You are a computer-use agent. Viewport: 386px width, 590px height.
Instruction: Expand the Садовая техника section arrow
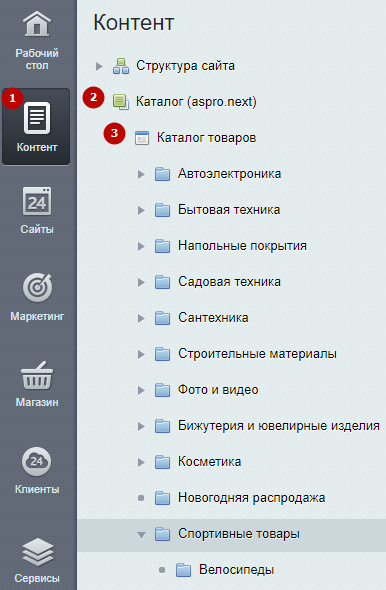141,282
